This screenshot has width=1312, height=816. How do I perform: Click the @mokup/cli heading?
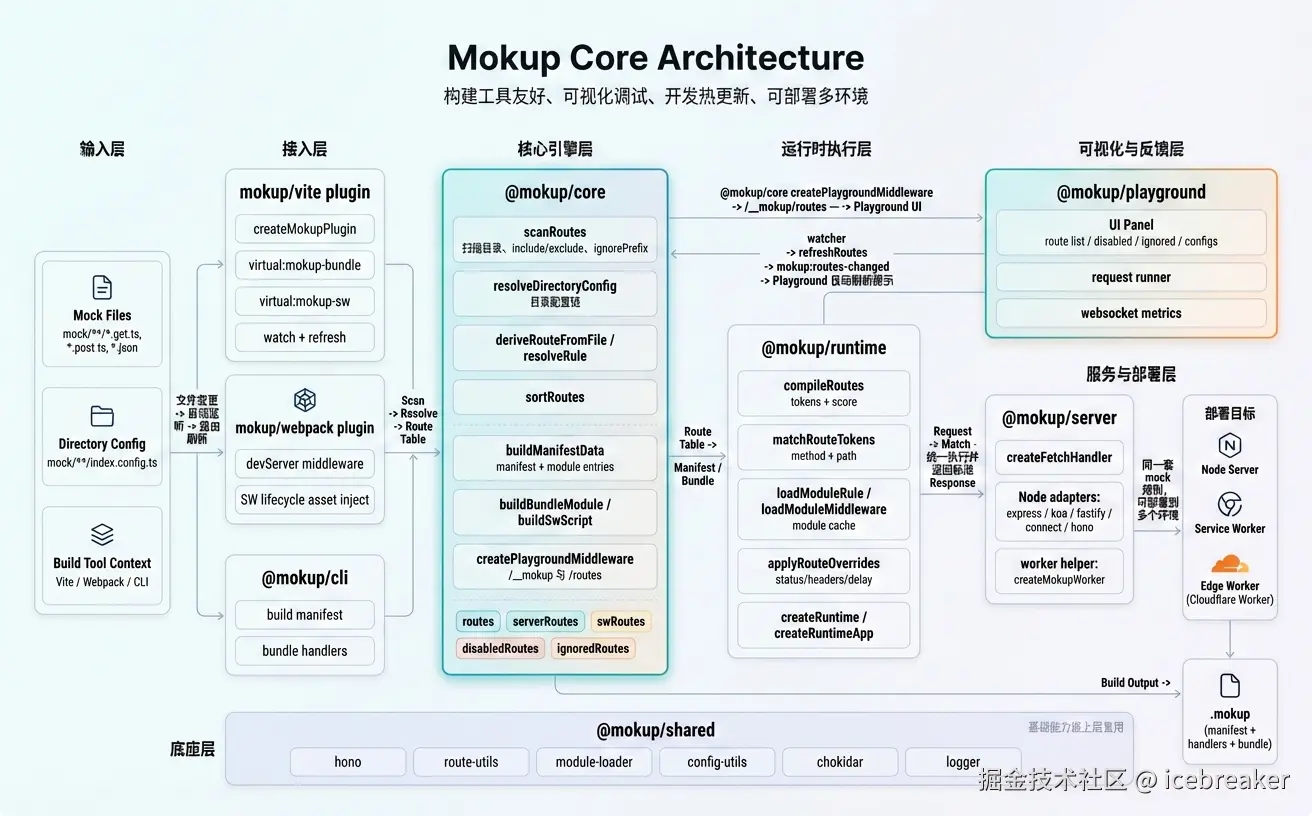pyautogui.click(x=305, y=578)
